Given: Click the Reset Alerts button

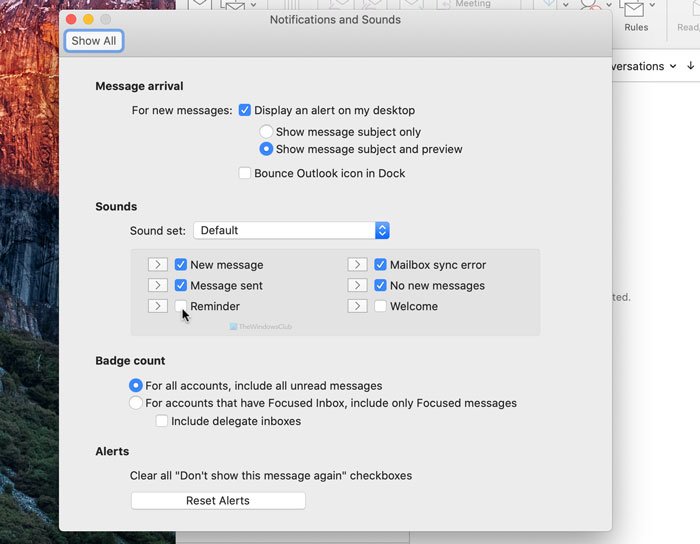Looking at the screenshot, I should [218, 501].
